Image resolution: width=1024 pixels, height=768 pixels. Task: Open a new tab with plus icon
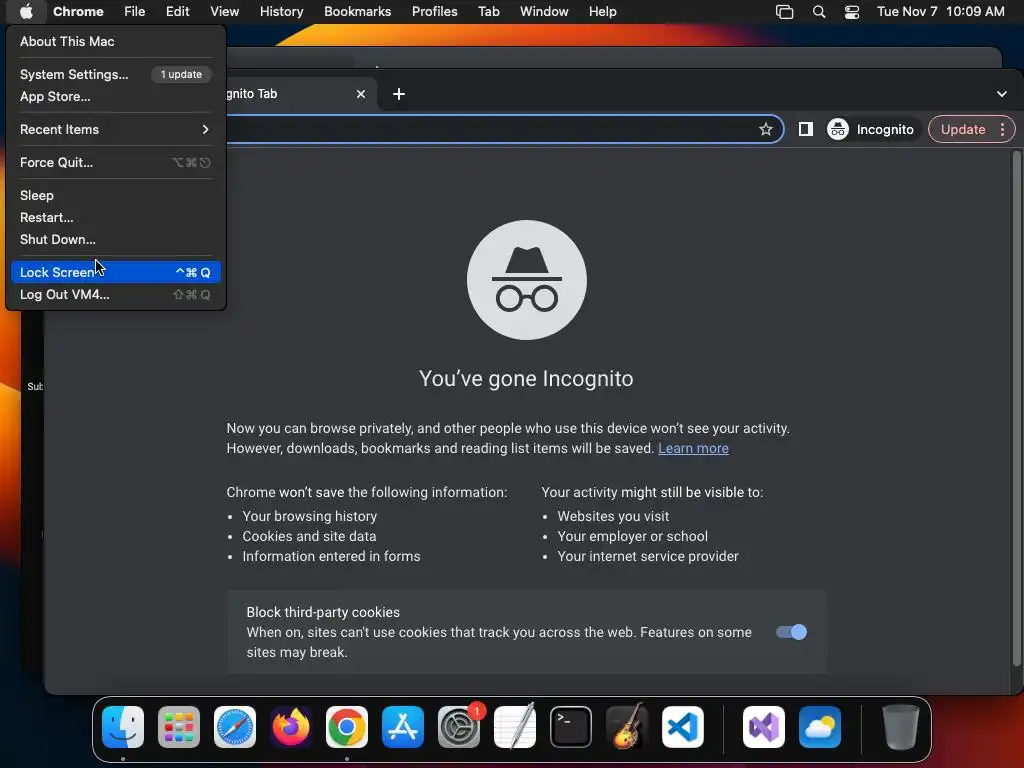point(398,94)
